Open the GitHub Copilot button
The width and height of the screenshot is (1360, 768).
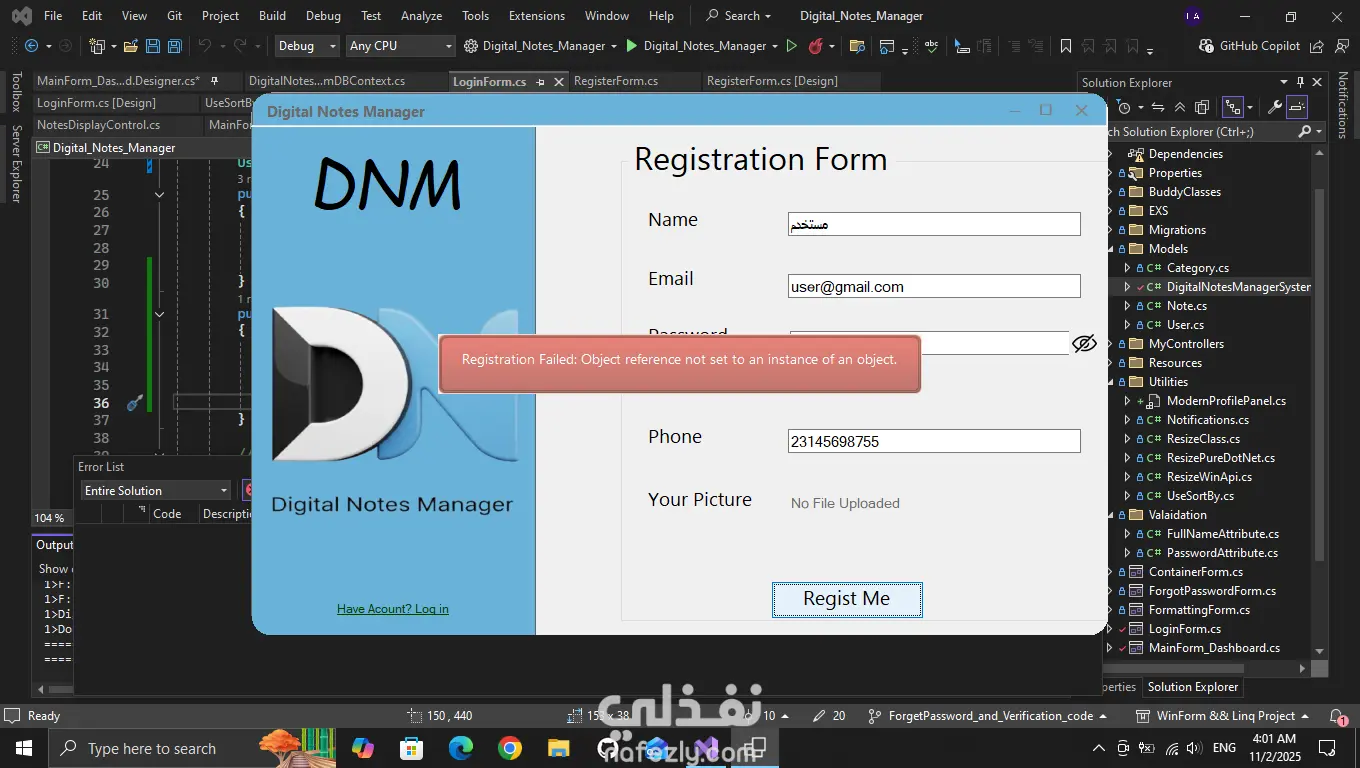pos(1250,46)
